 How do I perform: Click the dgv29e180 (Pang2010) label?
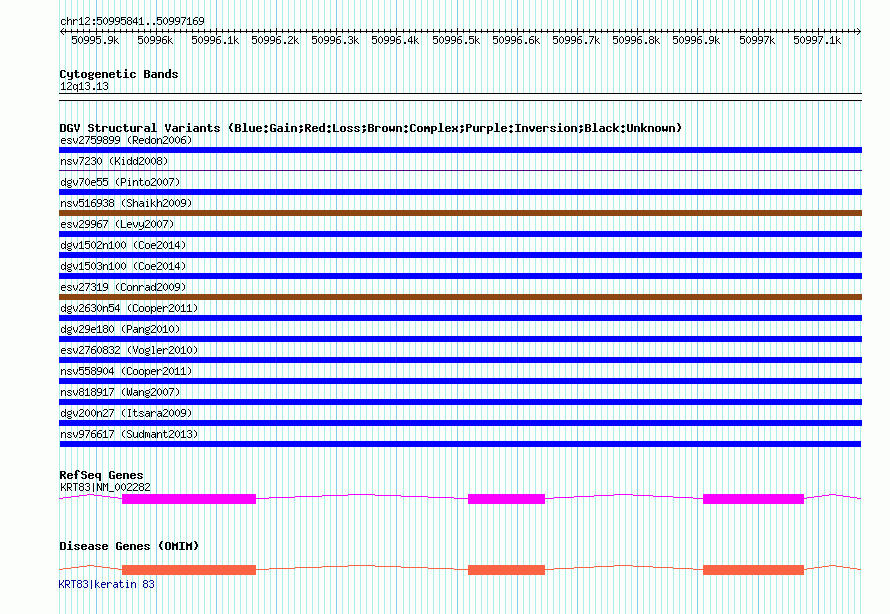click(x=120, y=329)
